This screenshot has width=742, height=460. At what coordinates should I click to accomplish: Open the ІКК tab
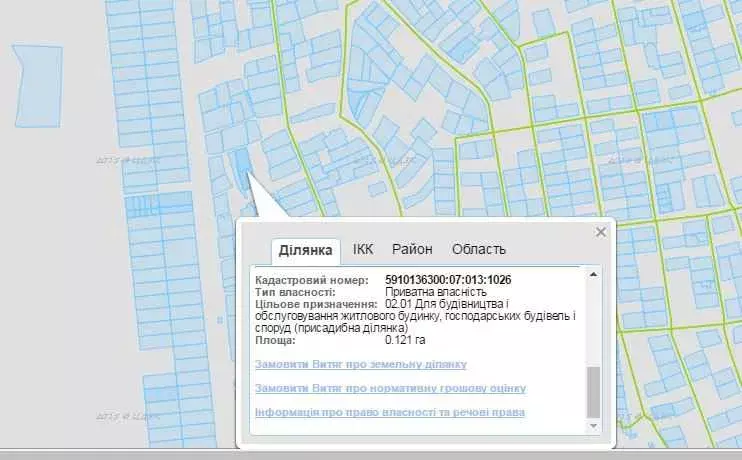[x=363, y=249]
